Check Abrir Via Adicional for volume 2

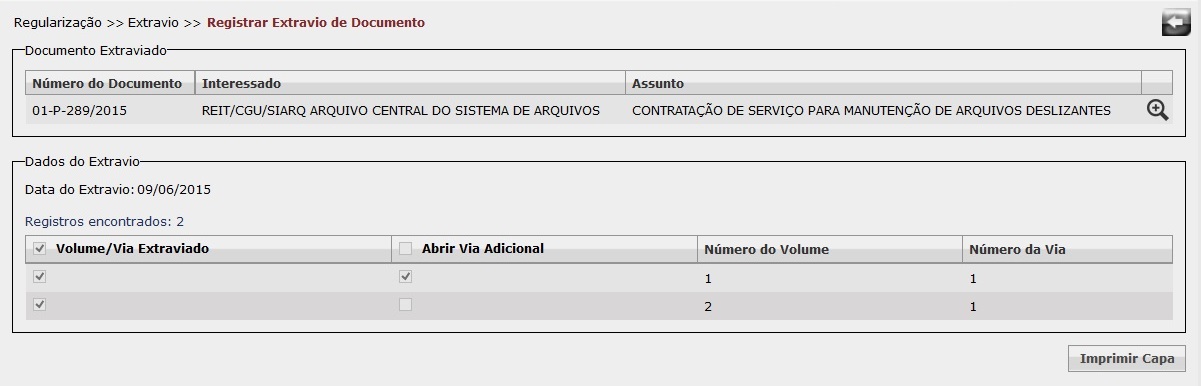click(x=405, y=305)
